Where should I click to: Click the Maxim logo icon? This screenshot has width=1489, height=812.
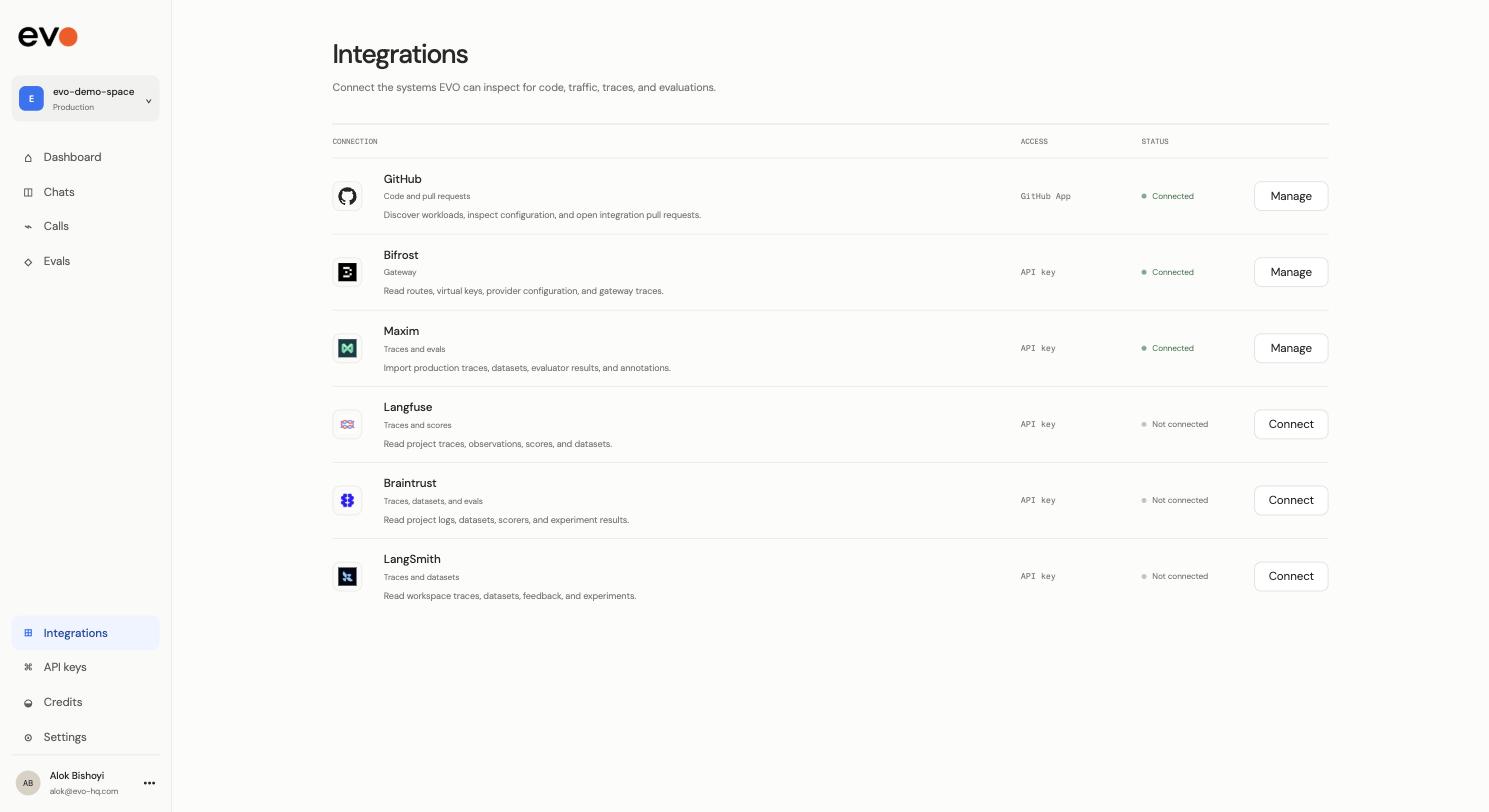click(347, 348)
